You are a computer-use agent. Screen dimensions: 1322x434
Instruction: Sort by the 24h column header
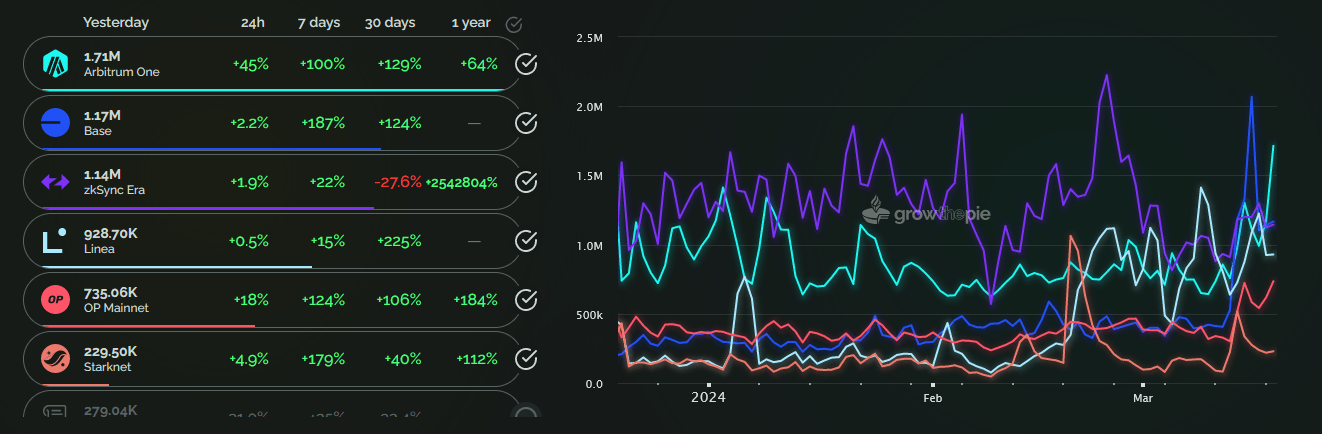tap(253, 22)
